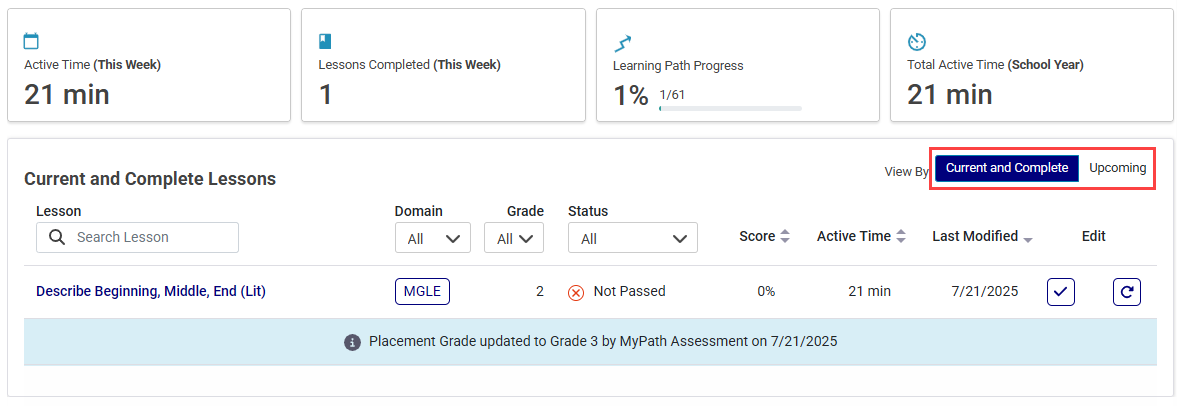Click the search magnifier icon
Viewport: 1177px width, 406px height.
click(57, 237)
